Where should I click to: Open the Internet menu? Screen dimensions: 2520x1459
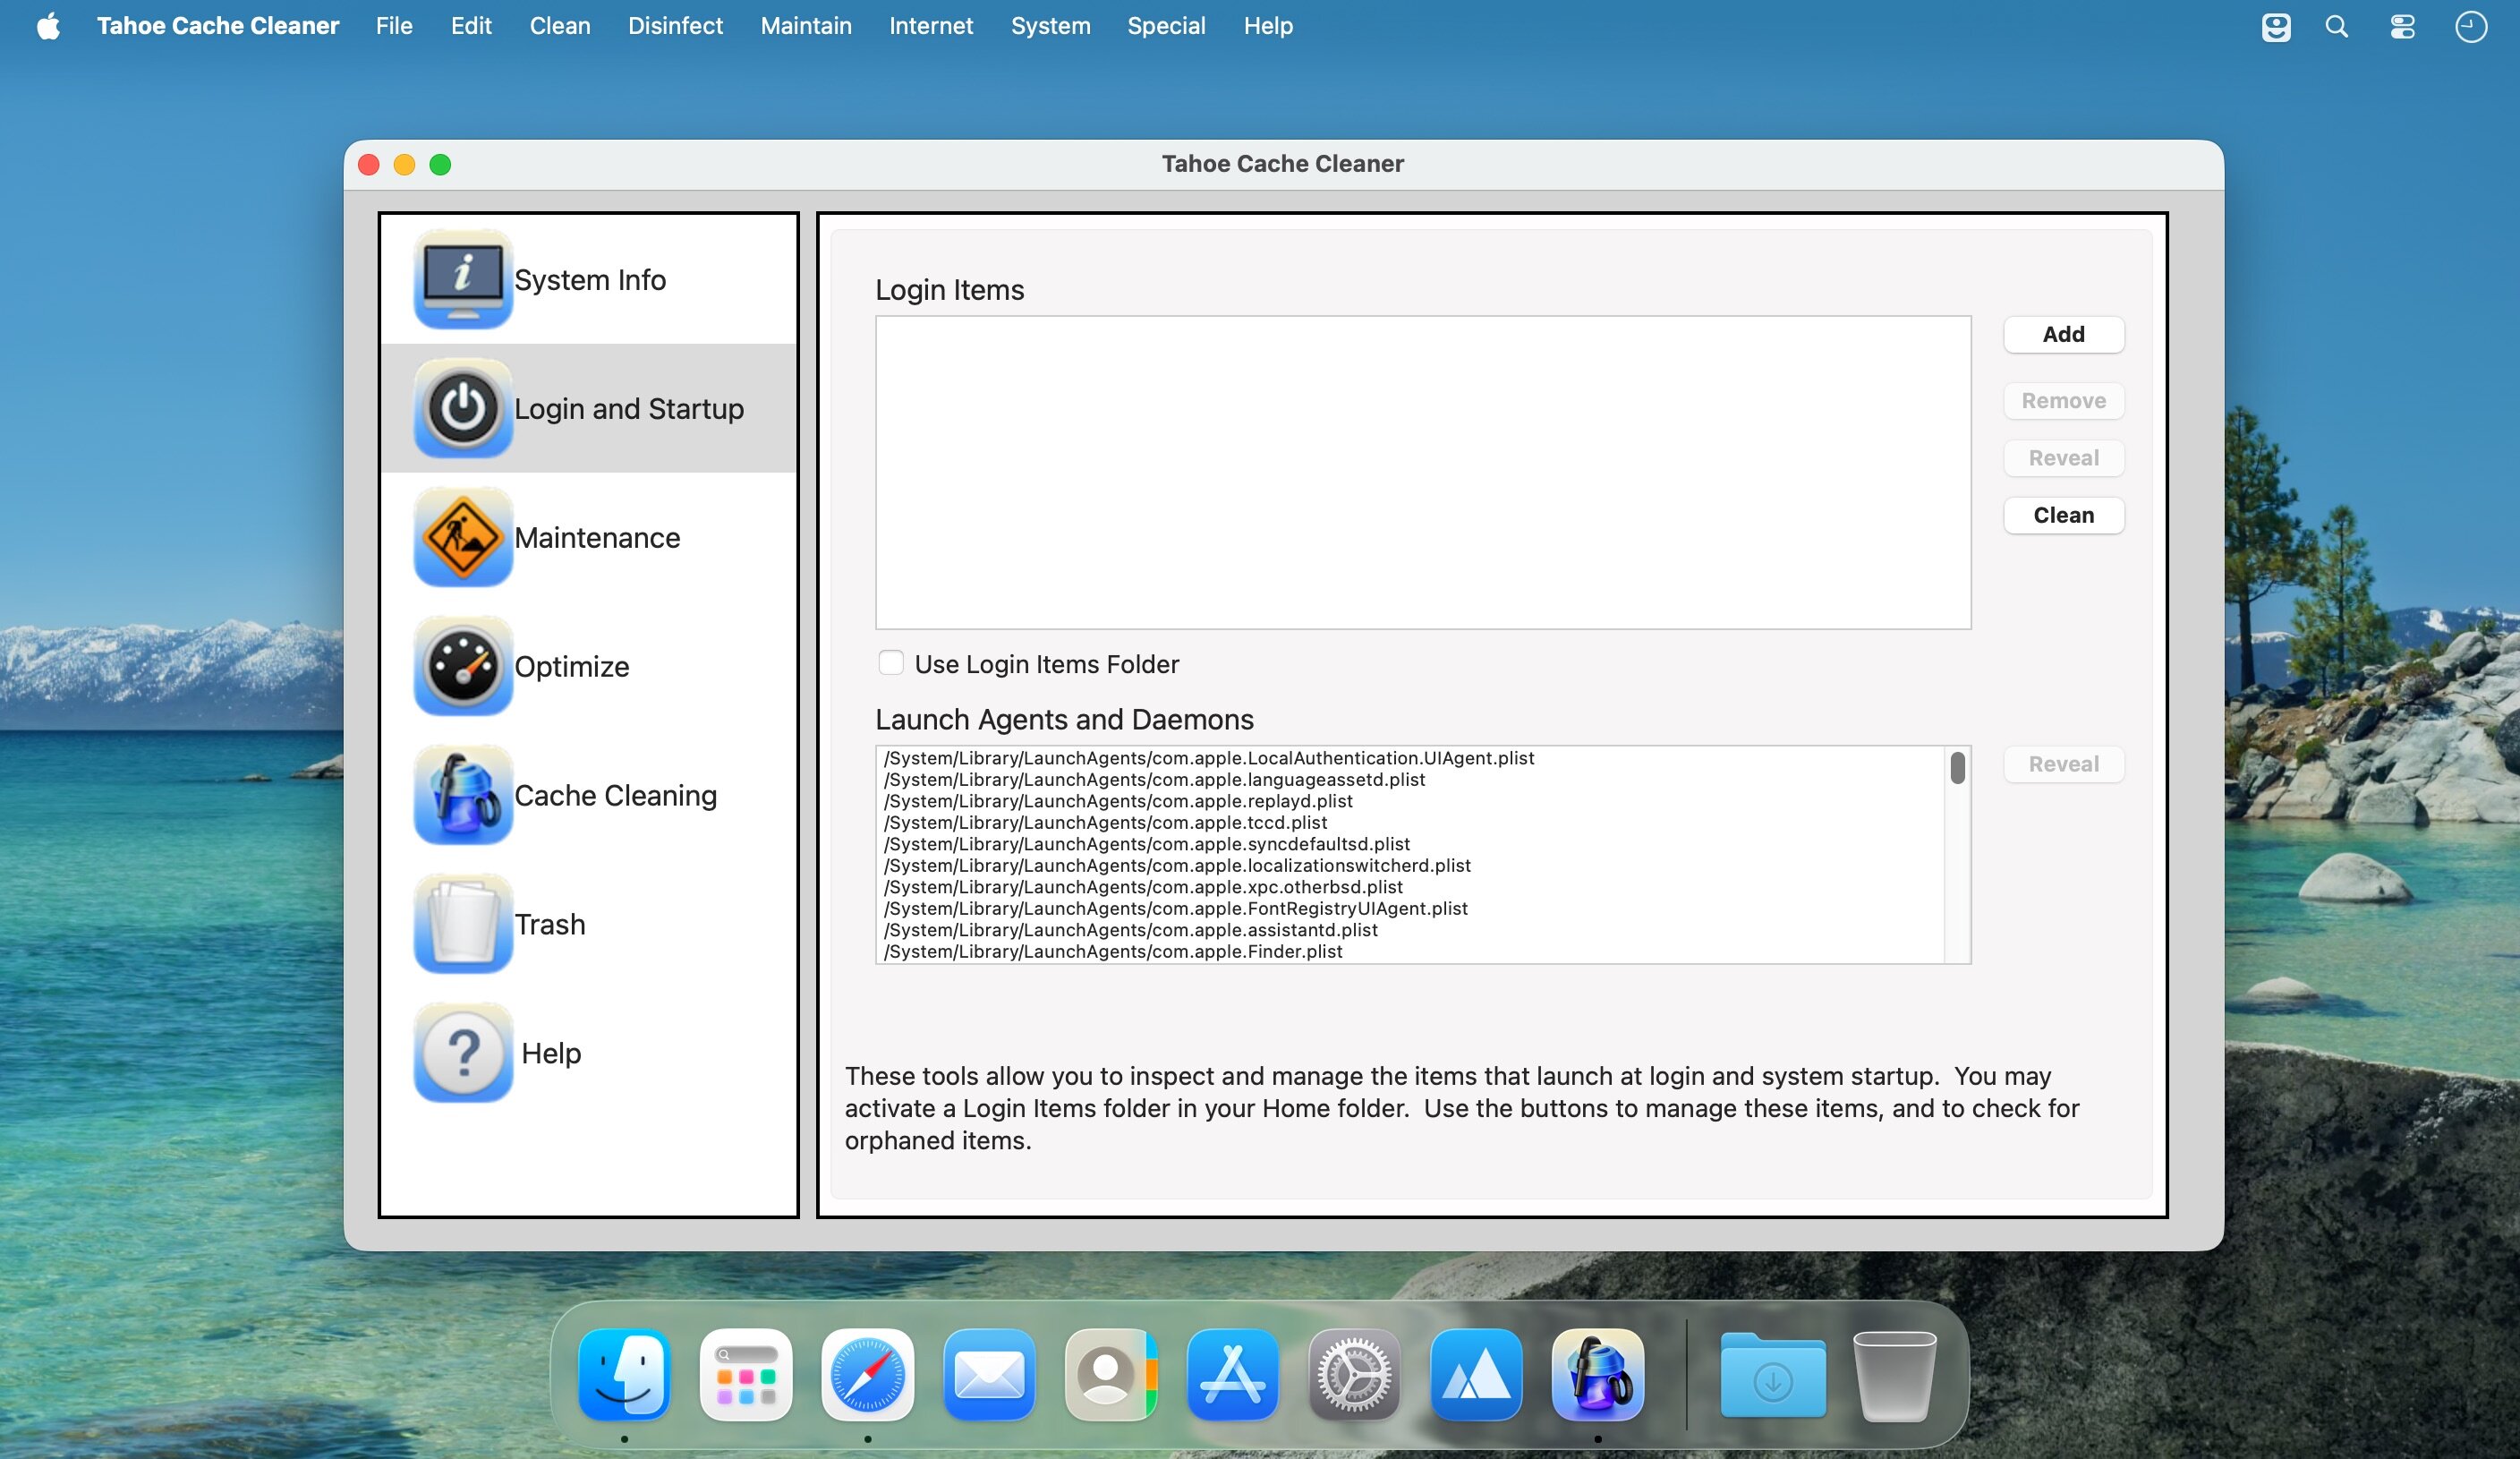(931, 26)
